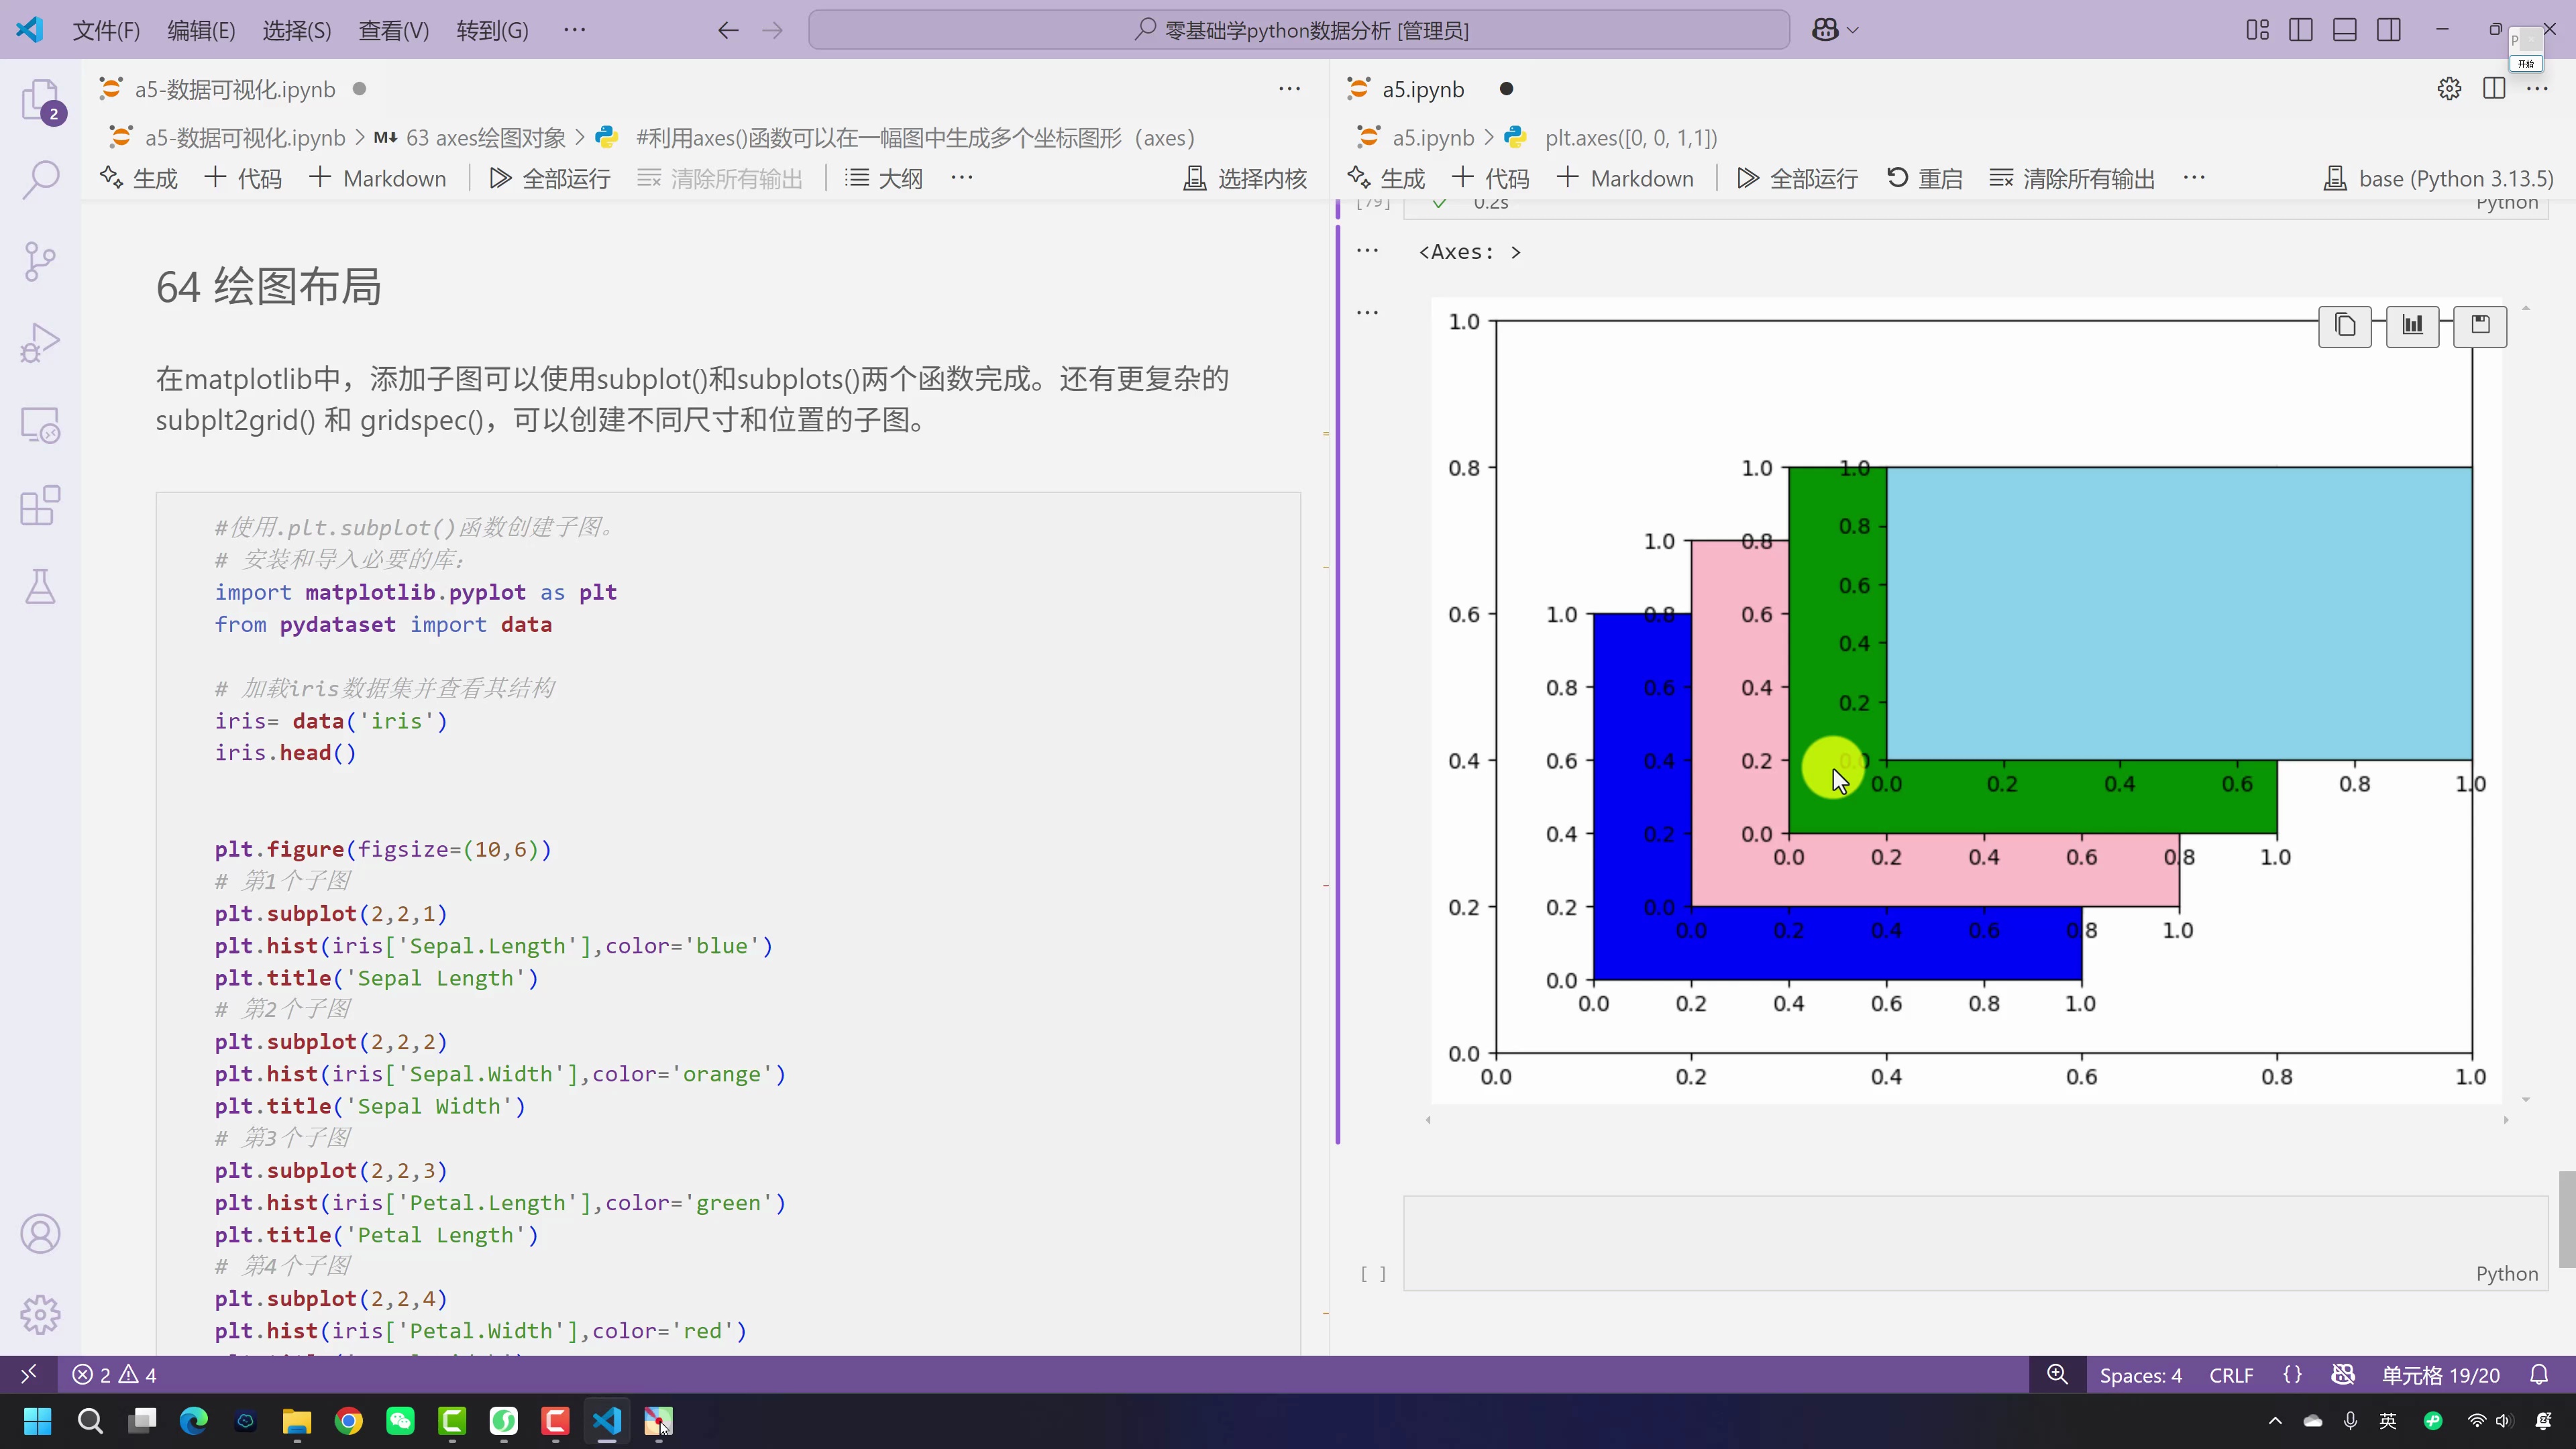The width and height of the screenshot is (2576, 1449).
Task: Change language mode via curly braces icon
Action: (2293, 1375)
